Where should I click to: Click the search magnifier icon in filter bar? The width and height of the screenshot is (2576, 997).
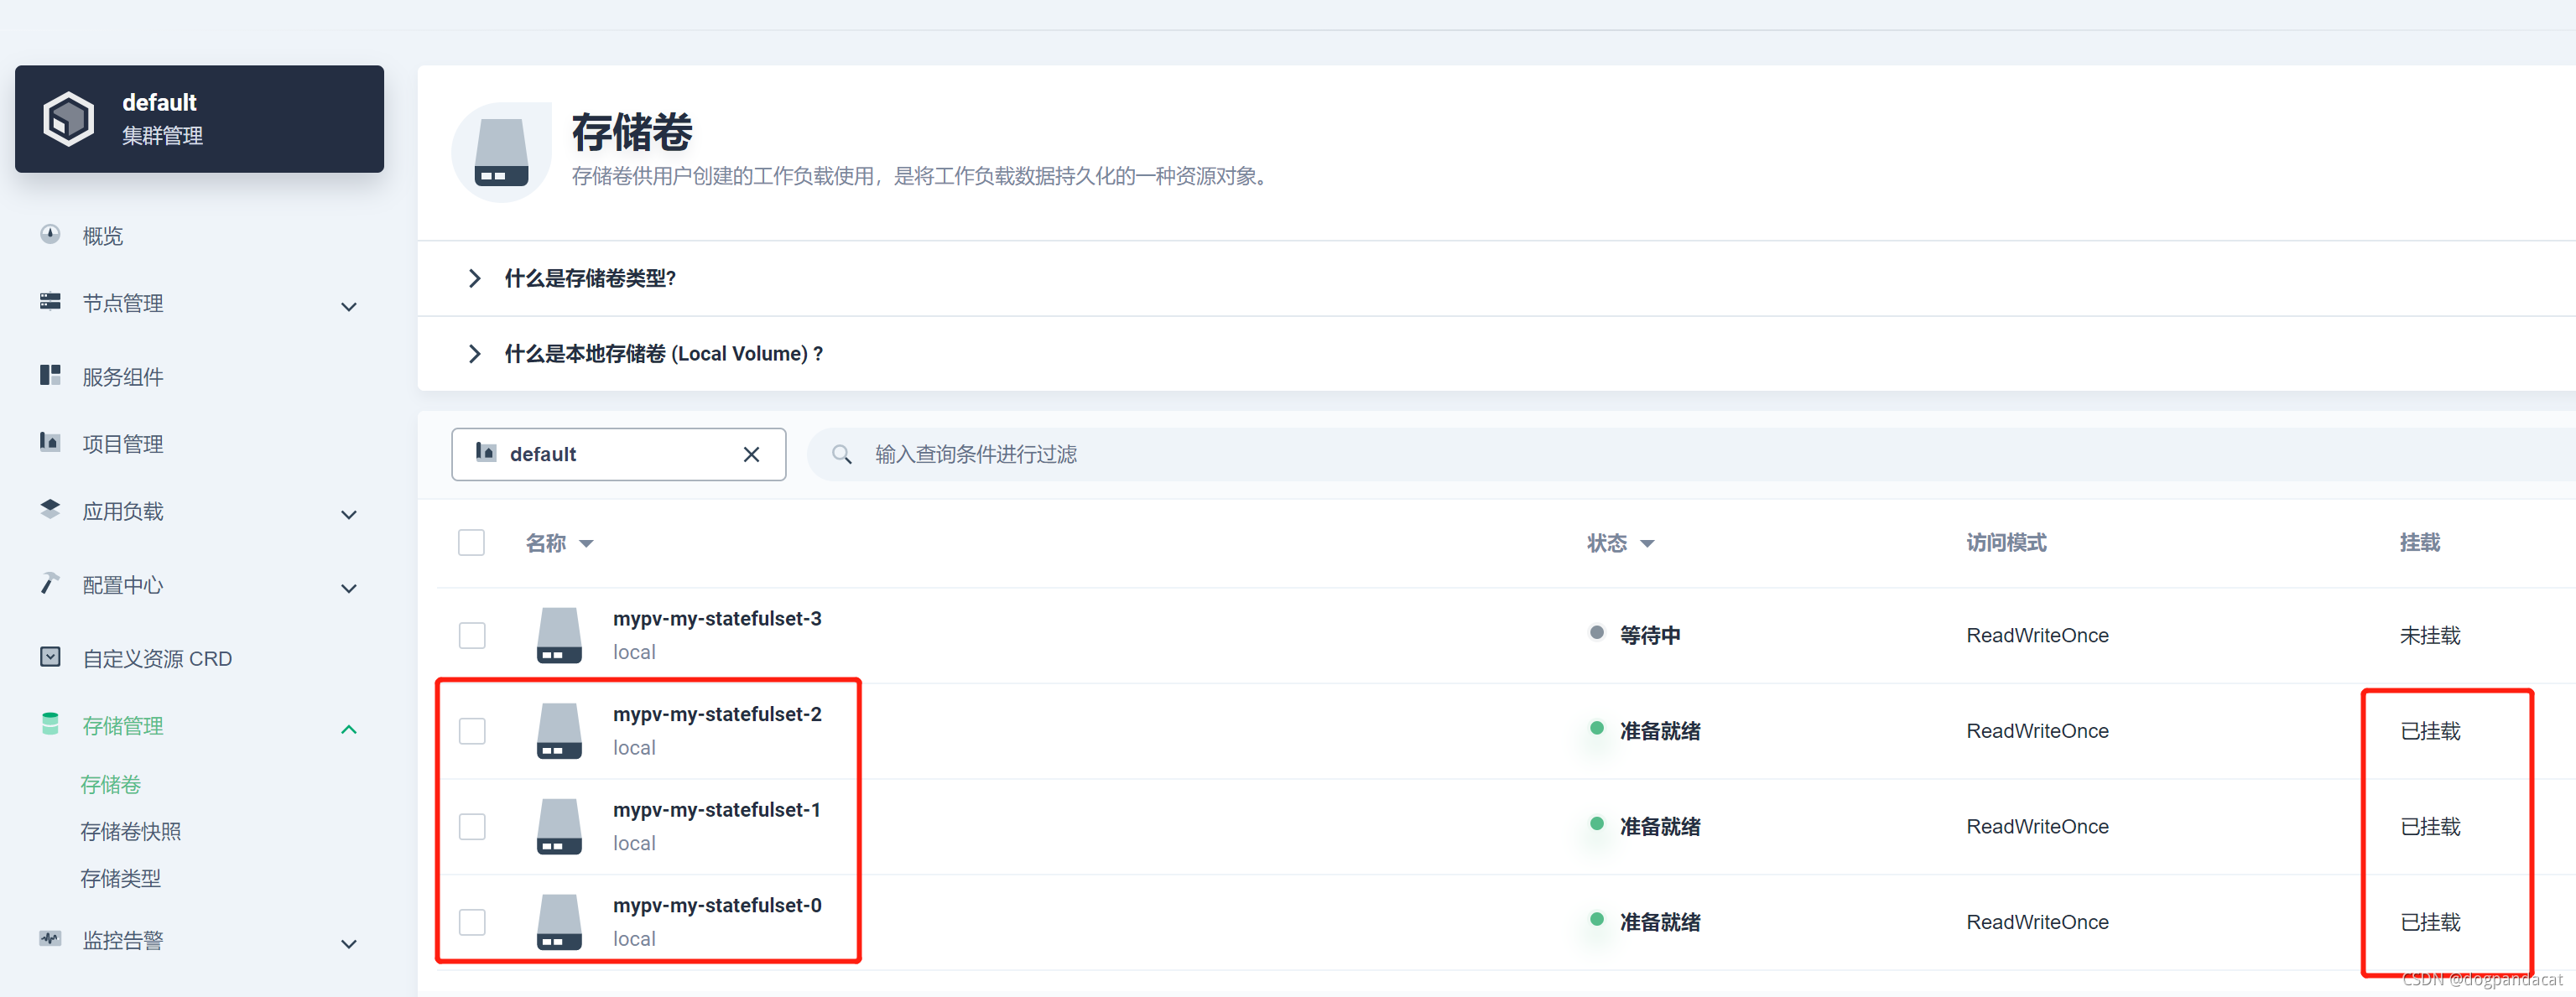(x=842, y=455)
